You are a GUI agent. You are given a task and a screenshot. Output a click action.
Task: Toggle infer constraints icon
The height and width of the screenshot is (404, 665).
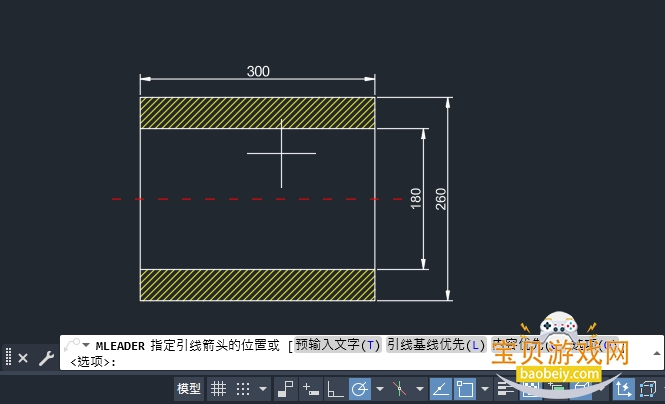(285, 389)
